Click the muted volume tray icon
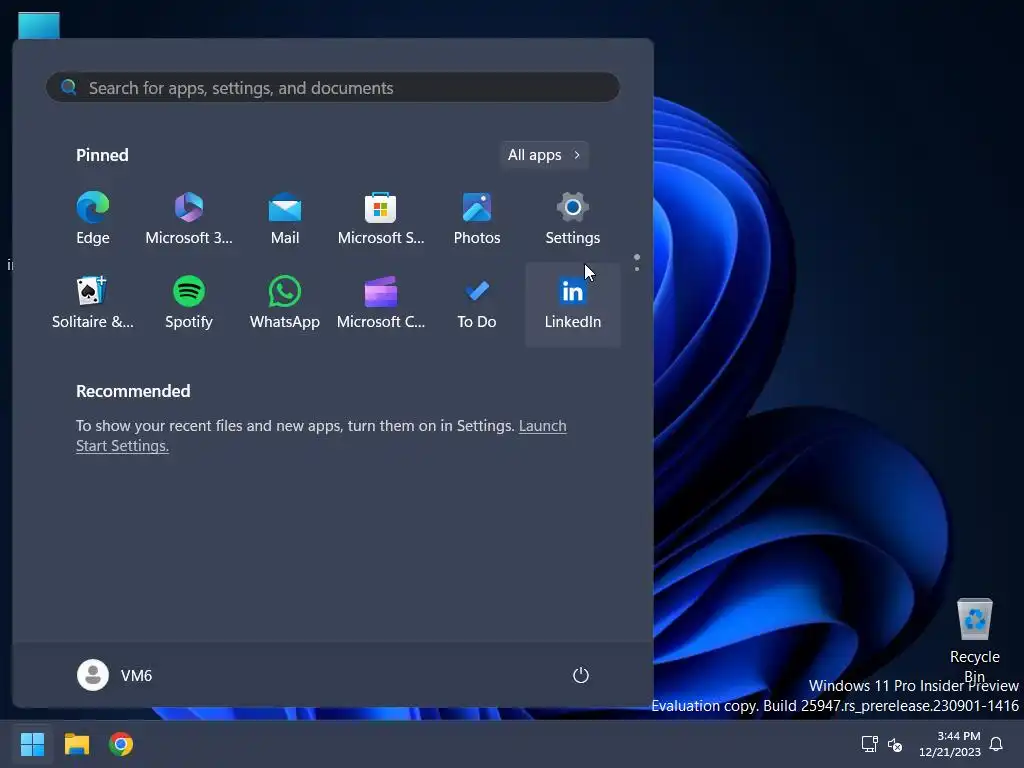Screen dimensions: 1024x768 (895, 744)
